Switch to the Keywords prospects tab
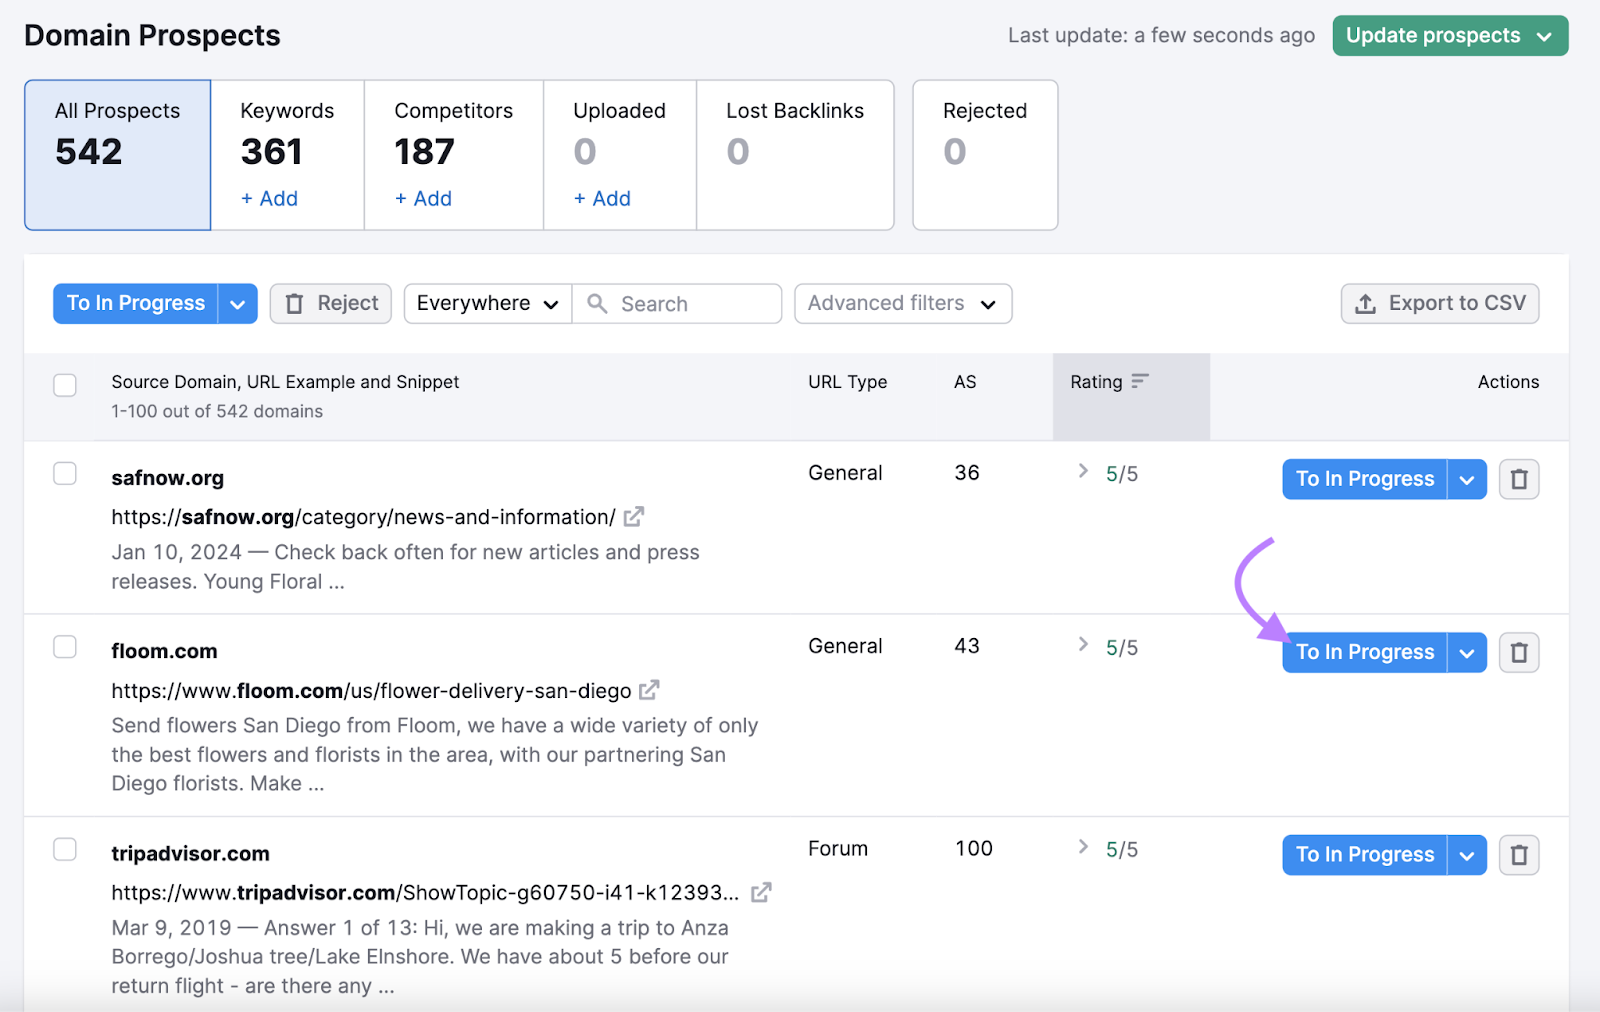 286,131
